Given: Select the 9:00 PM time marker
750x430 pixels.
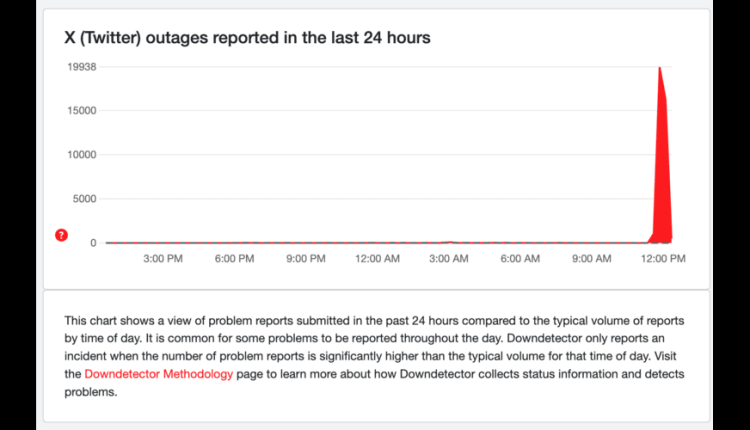Looking at the screenshot, I should [x=306, y=259].
